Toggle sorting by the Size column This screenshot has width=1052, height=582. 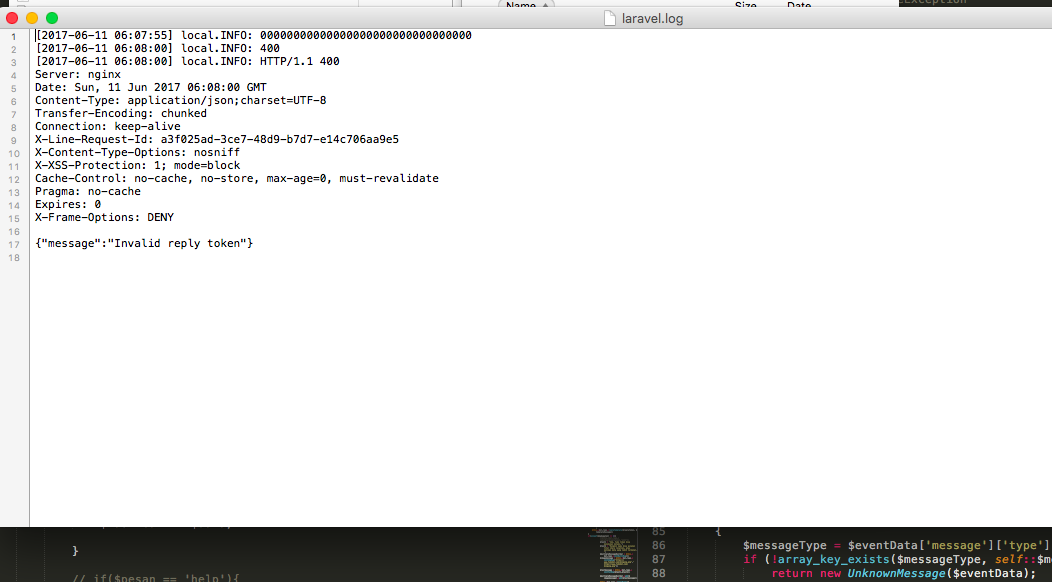click(745, 5)
